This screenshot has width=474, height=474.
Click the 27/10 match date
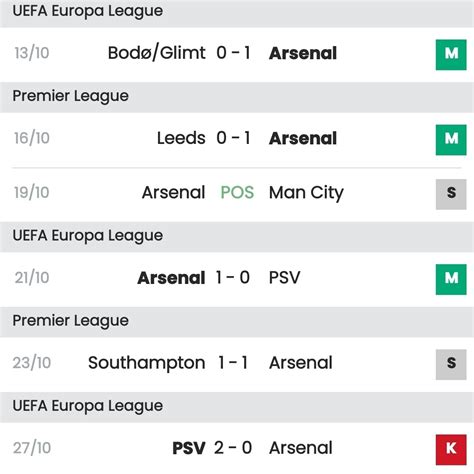[32, 448]
